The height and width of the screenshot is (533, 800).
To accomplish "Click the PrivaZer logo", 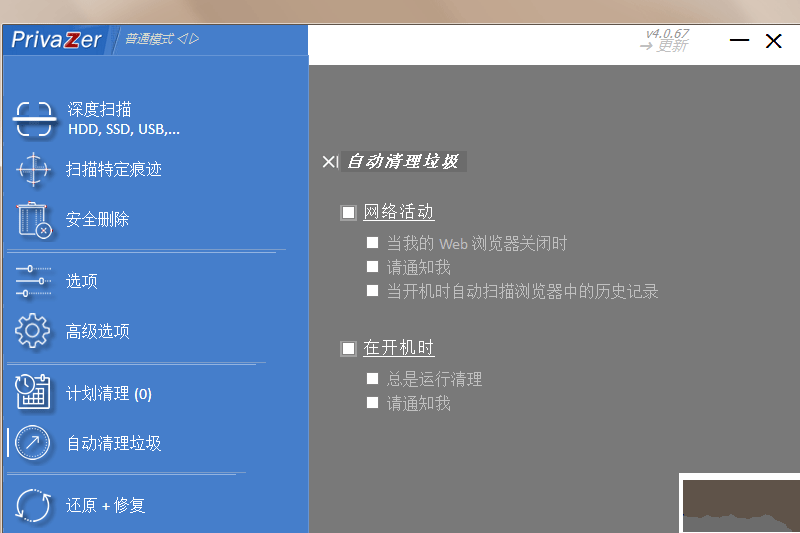I will 56,40.
